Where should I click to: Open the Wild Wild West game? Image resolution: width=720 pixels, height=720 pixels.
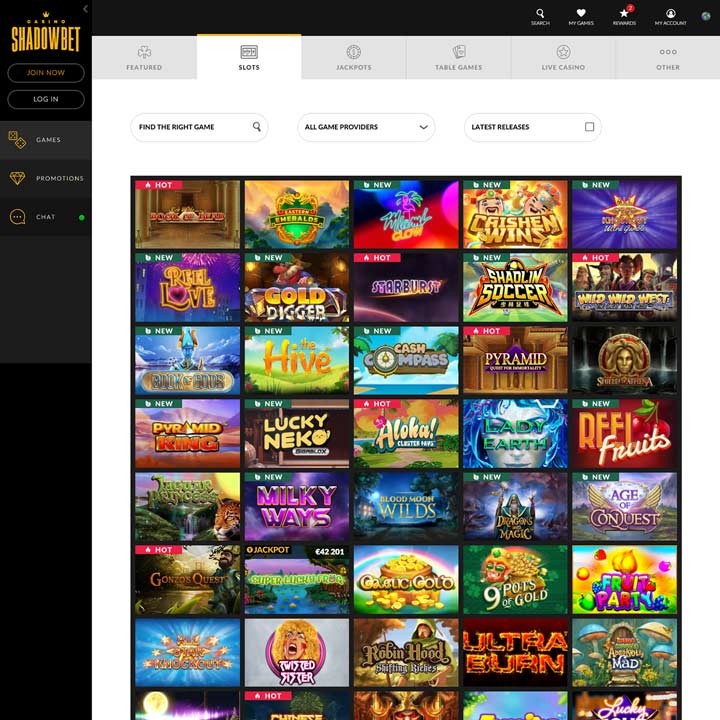624,287
